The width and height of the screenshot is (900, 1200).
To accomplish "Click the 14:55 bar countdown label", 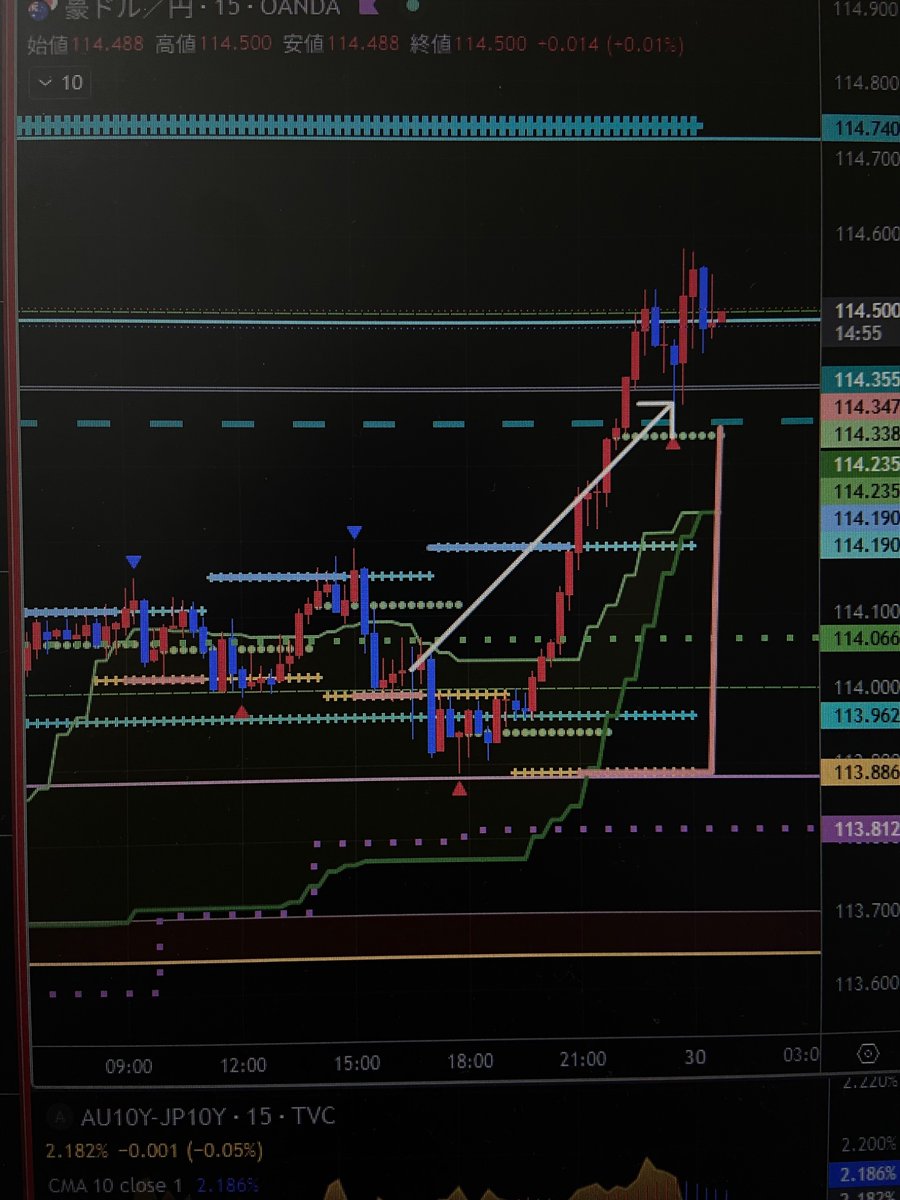I will pos(858,333).
